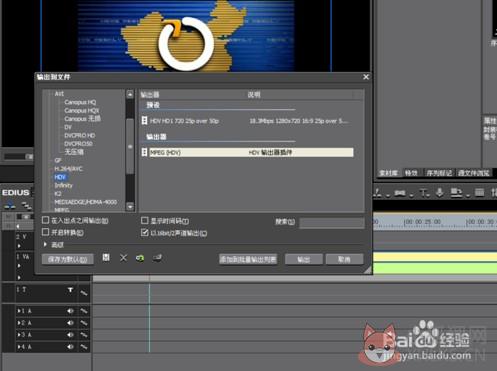497x371 pixels.
Task: Click the exporter list scroll down arrow
Action: click(x=130, y=207)
